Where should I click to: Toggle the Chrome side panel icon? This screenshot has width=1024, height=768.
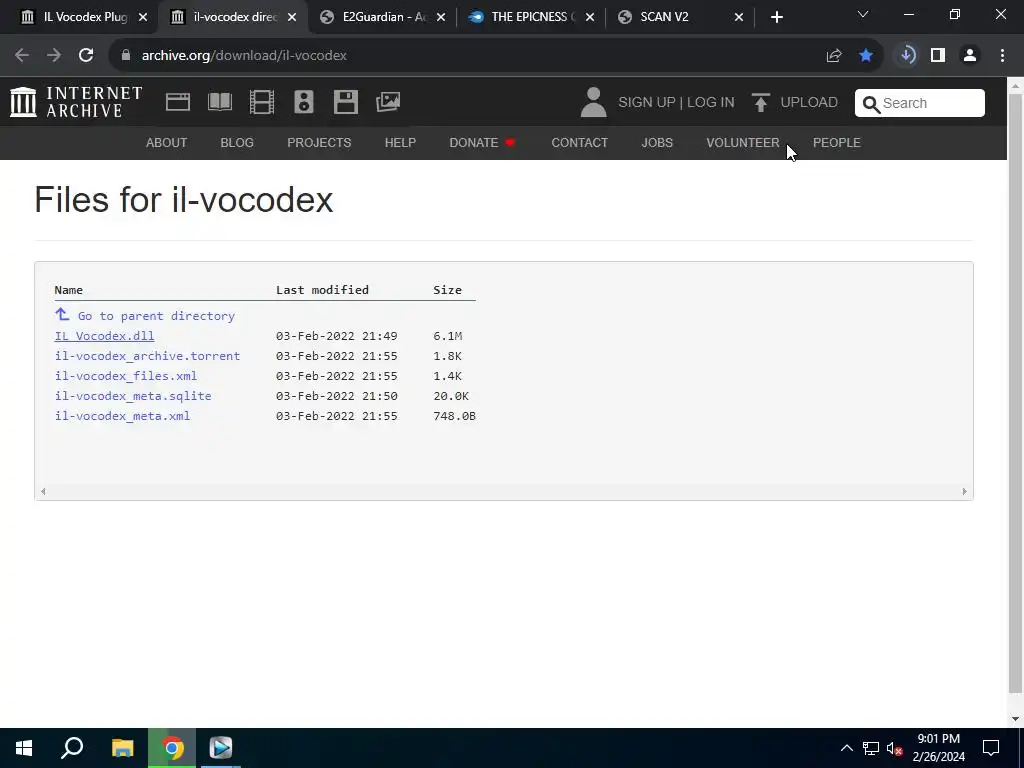pos(938,56)
